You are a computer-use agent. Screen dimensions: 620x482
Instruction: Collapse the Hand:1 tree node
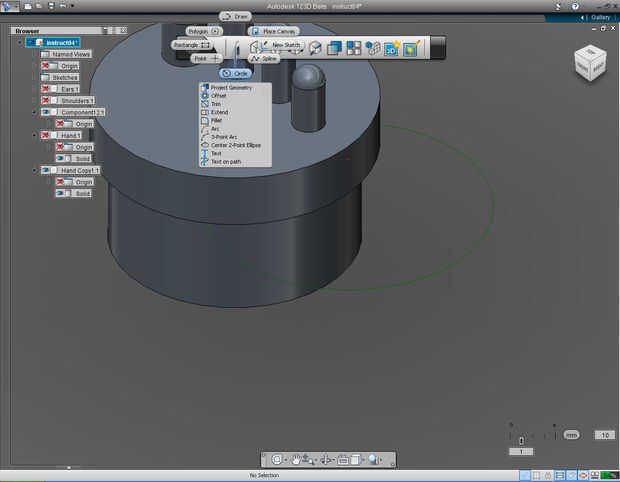click(34, 135)
